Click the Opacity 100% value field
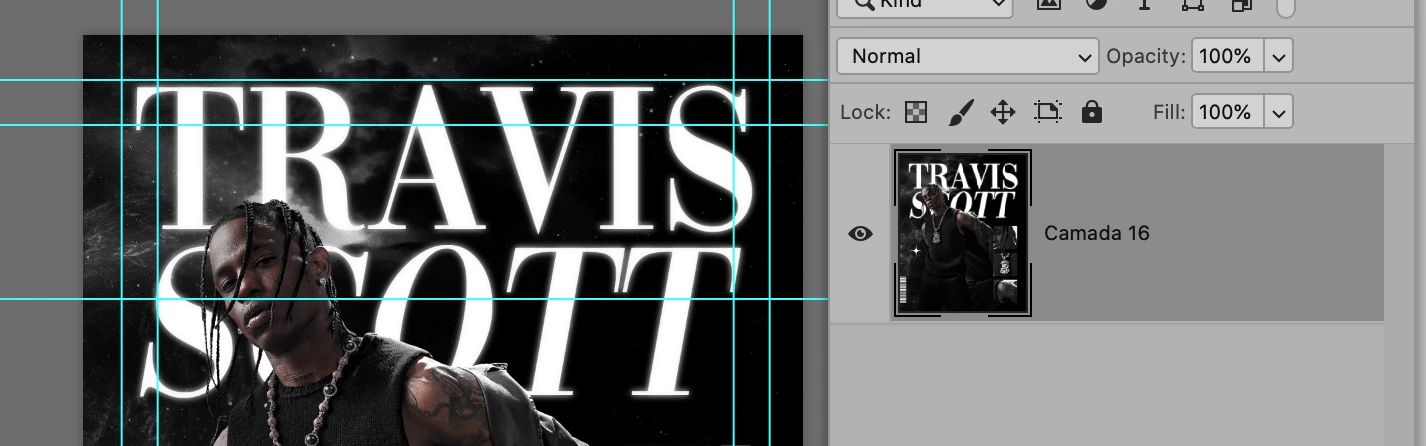The image size is (1426, 446). 1227,56
